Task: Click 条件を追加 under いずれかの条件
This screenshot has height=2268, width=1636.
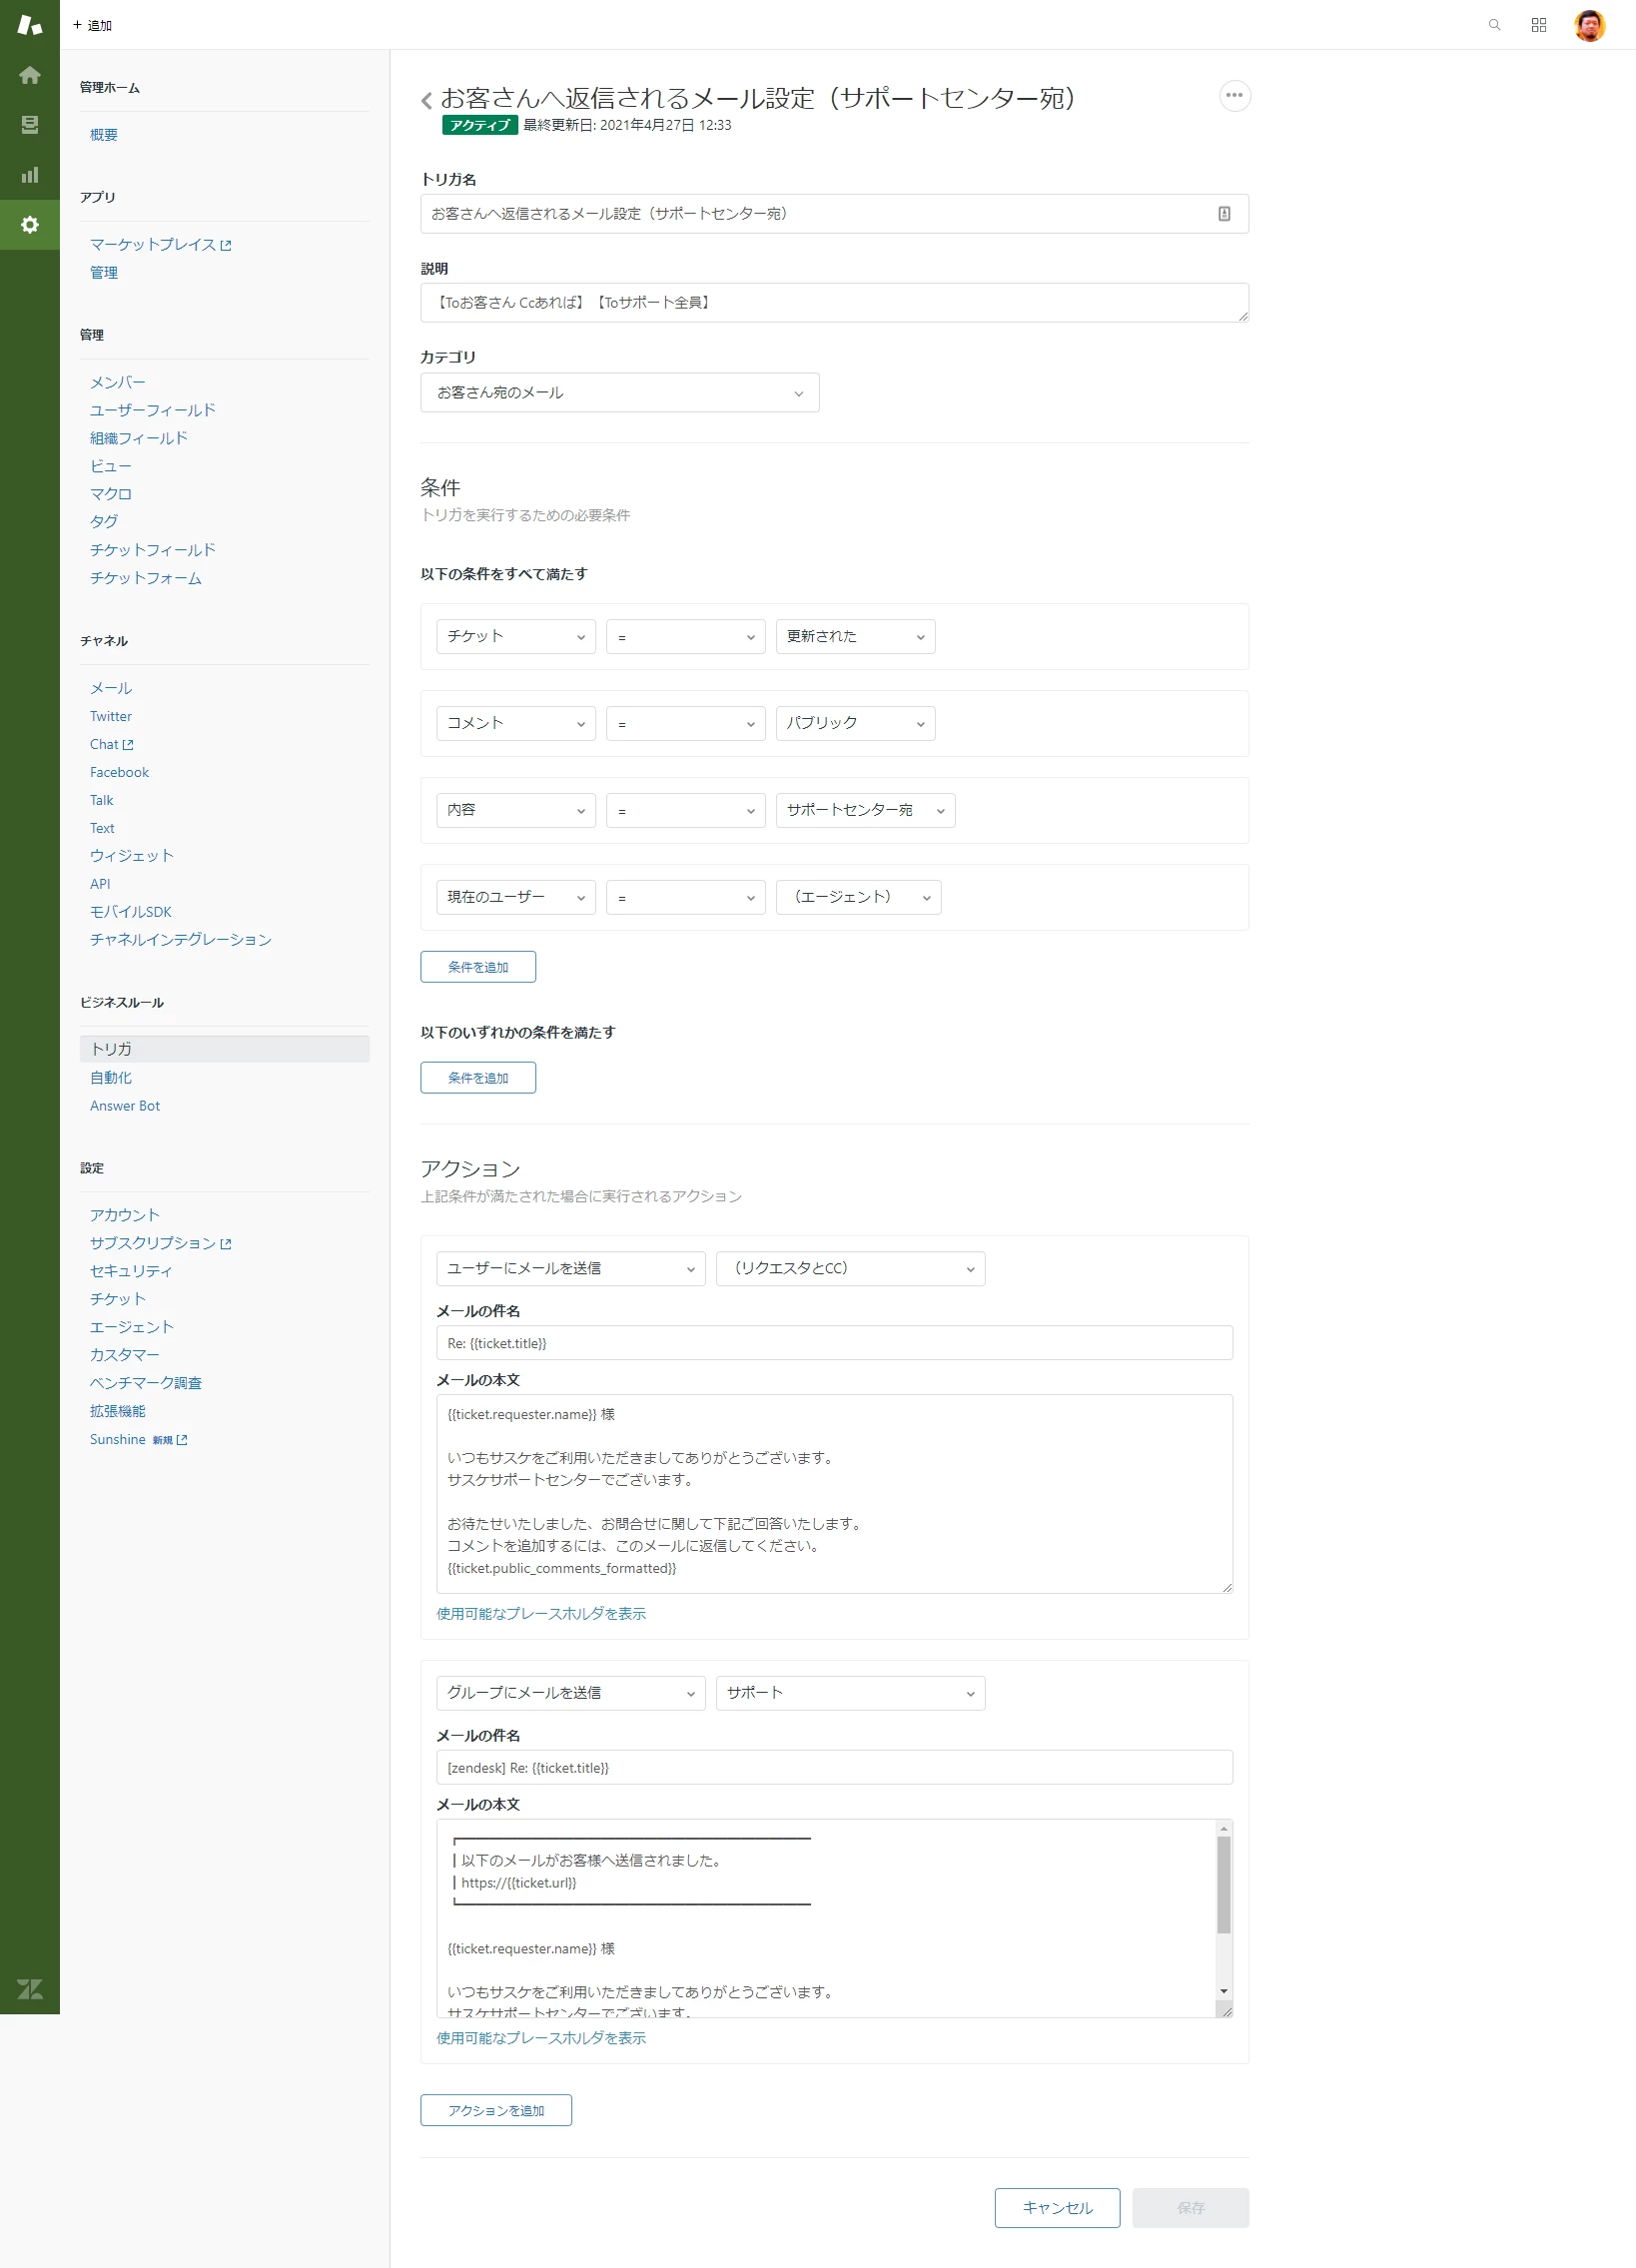Action: (x=478, y=1078)
